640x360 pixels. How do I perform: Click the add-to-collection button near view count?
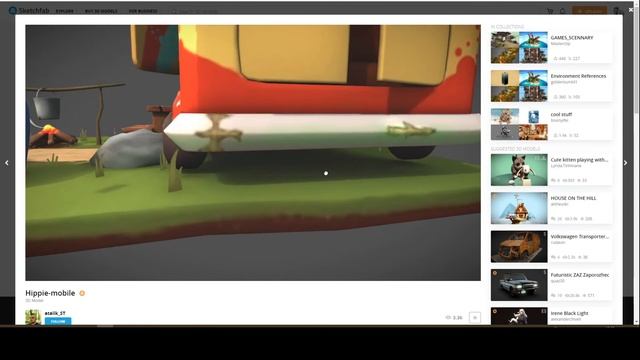[475, 318]
